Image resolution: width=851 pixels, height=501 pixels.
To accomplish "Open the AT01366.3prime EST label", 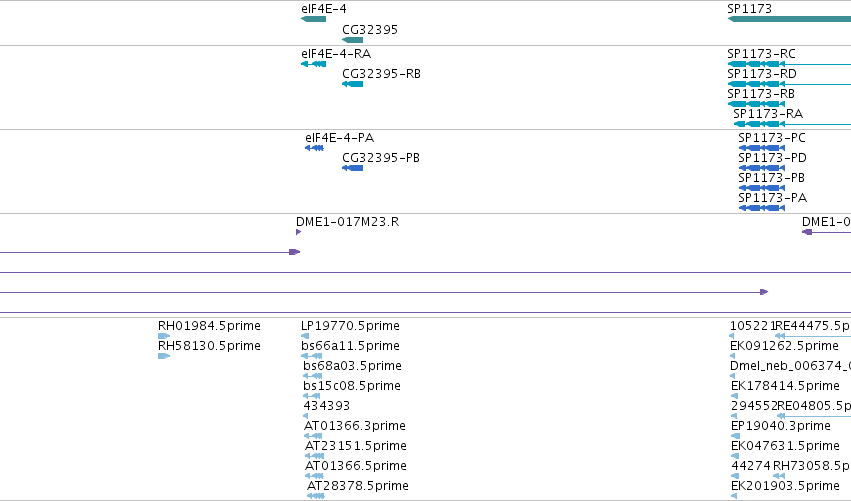I will click(354, 426).
